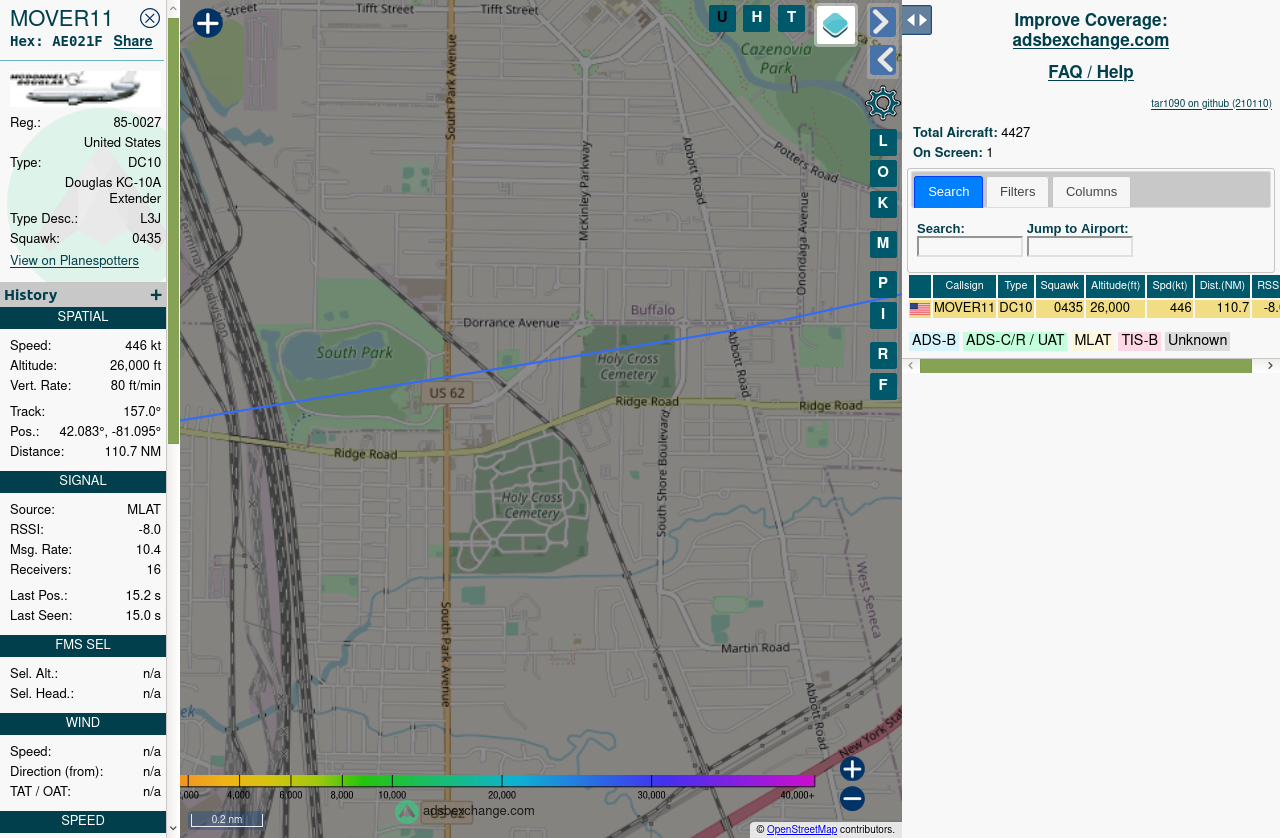Close the MOVER11 aircraft info panel
1280x838 pixels.
coord(150,18)
